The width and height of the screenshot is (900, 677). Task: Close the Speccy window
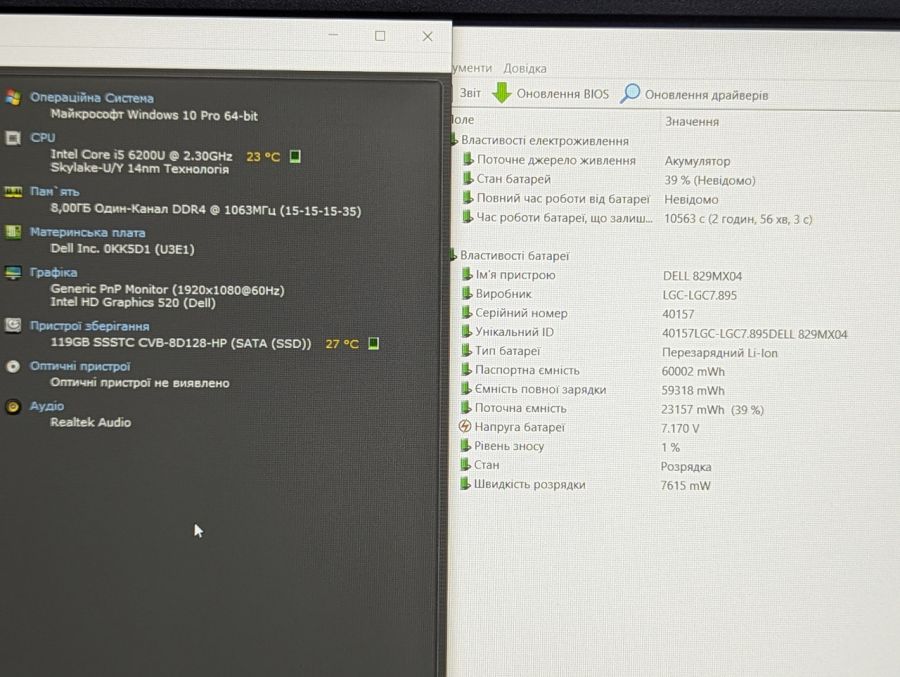pyautogui.click(x=428, y=36)
